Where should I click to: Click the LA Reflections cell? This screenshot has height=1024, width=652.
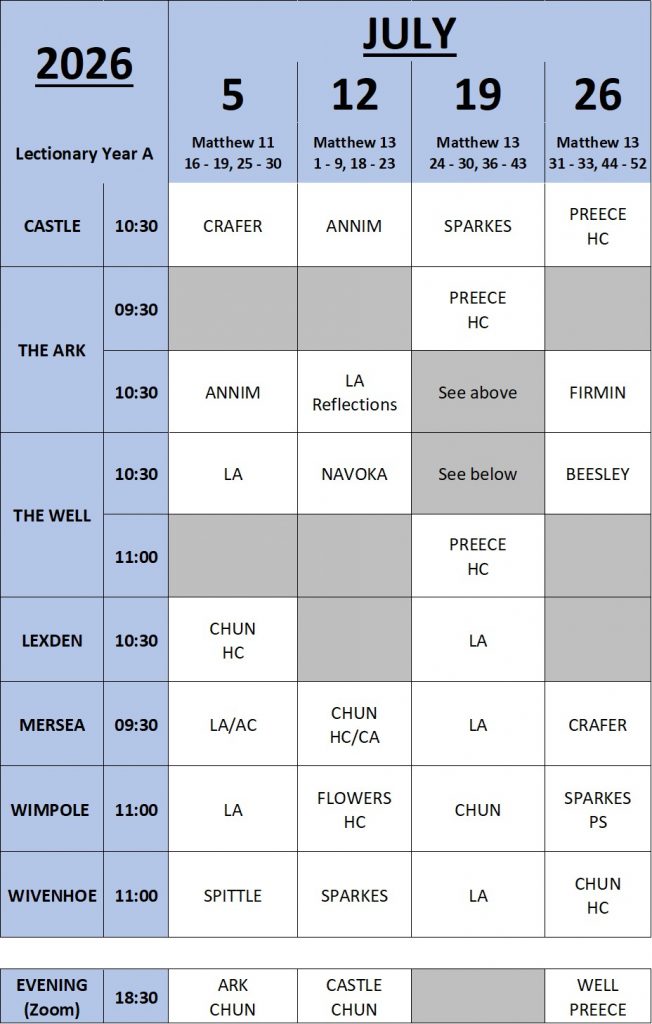(354, 392)
